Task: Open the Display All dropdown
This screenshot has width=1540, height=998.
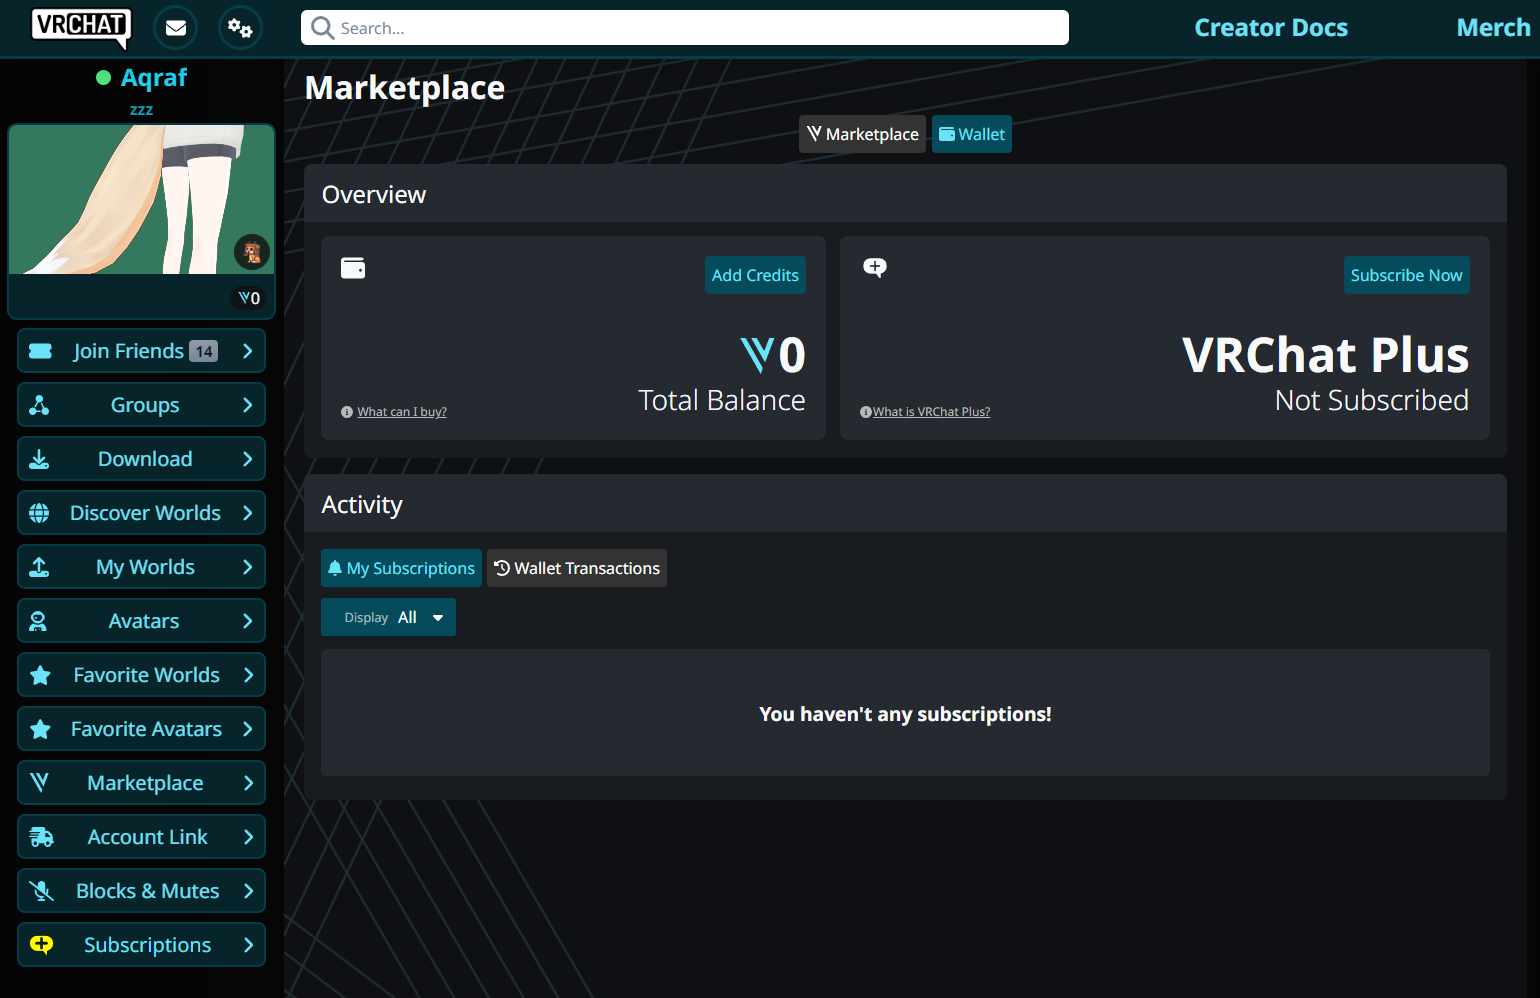Action: (x=388, y=617)
